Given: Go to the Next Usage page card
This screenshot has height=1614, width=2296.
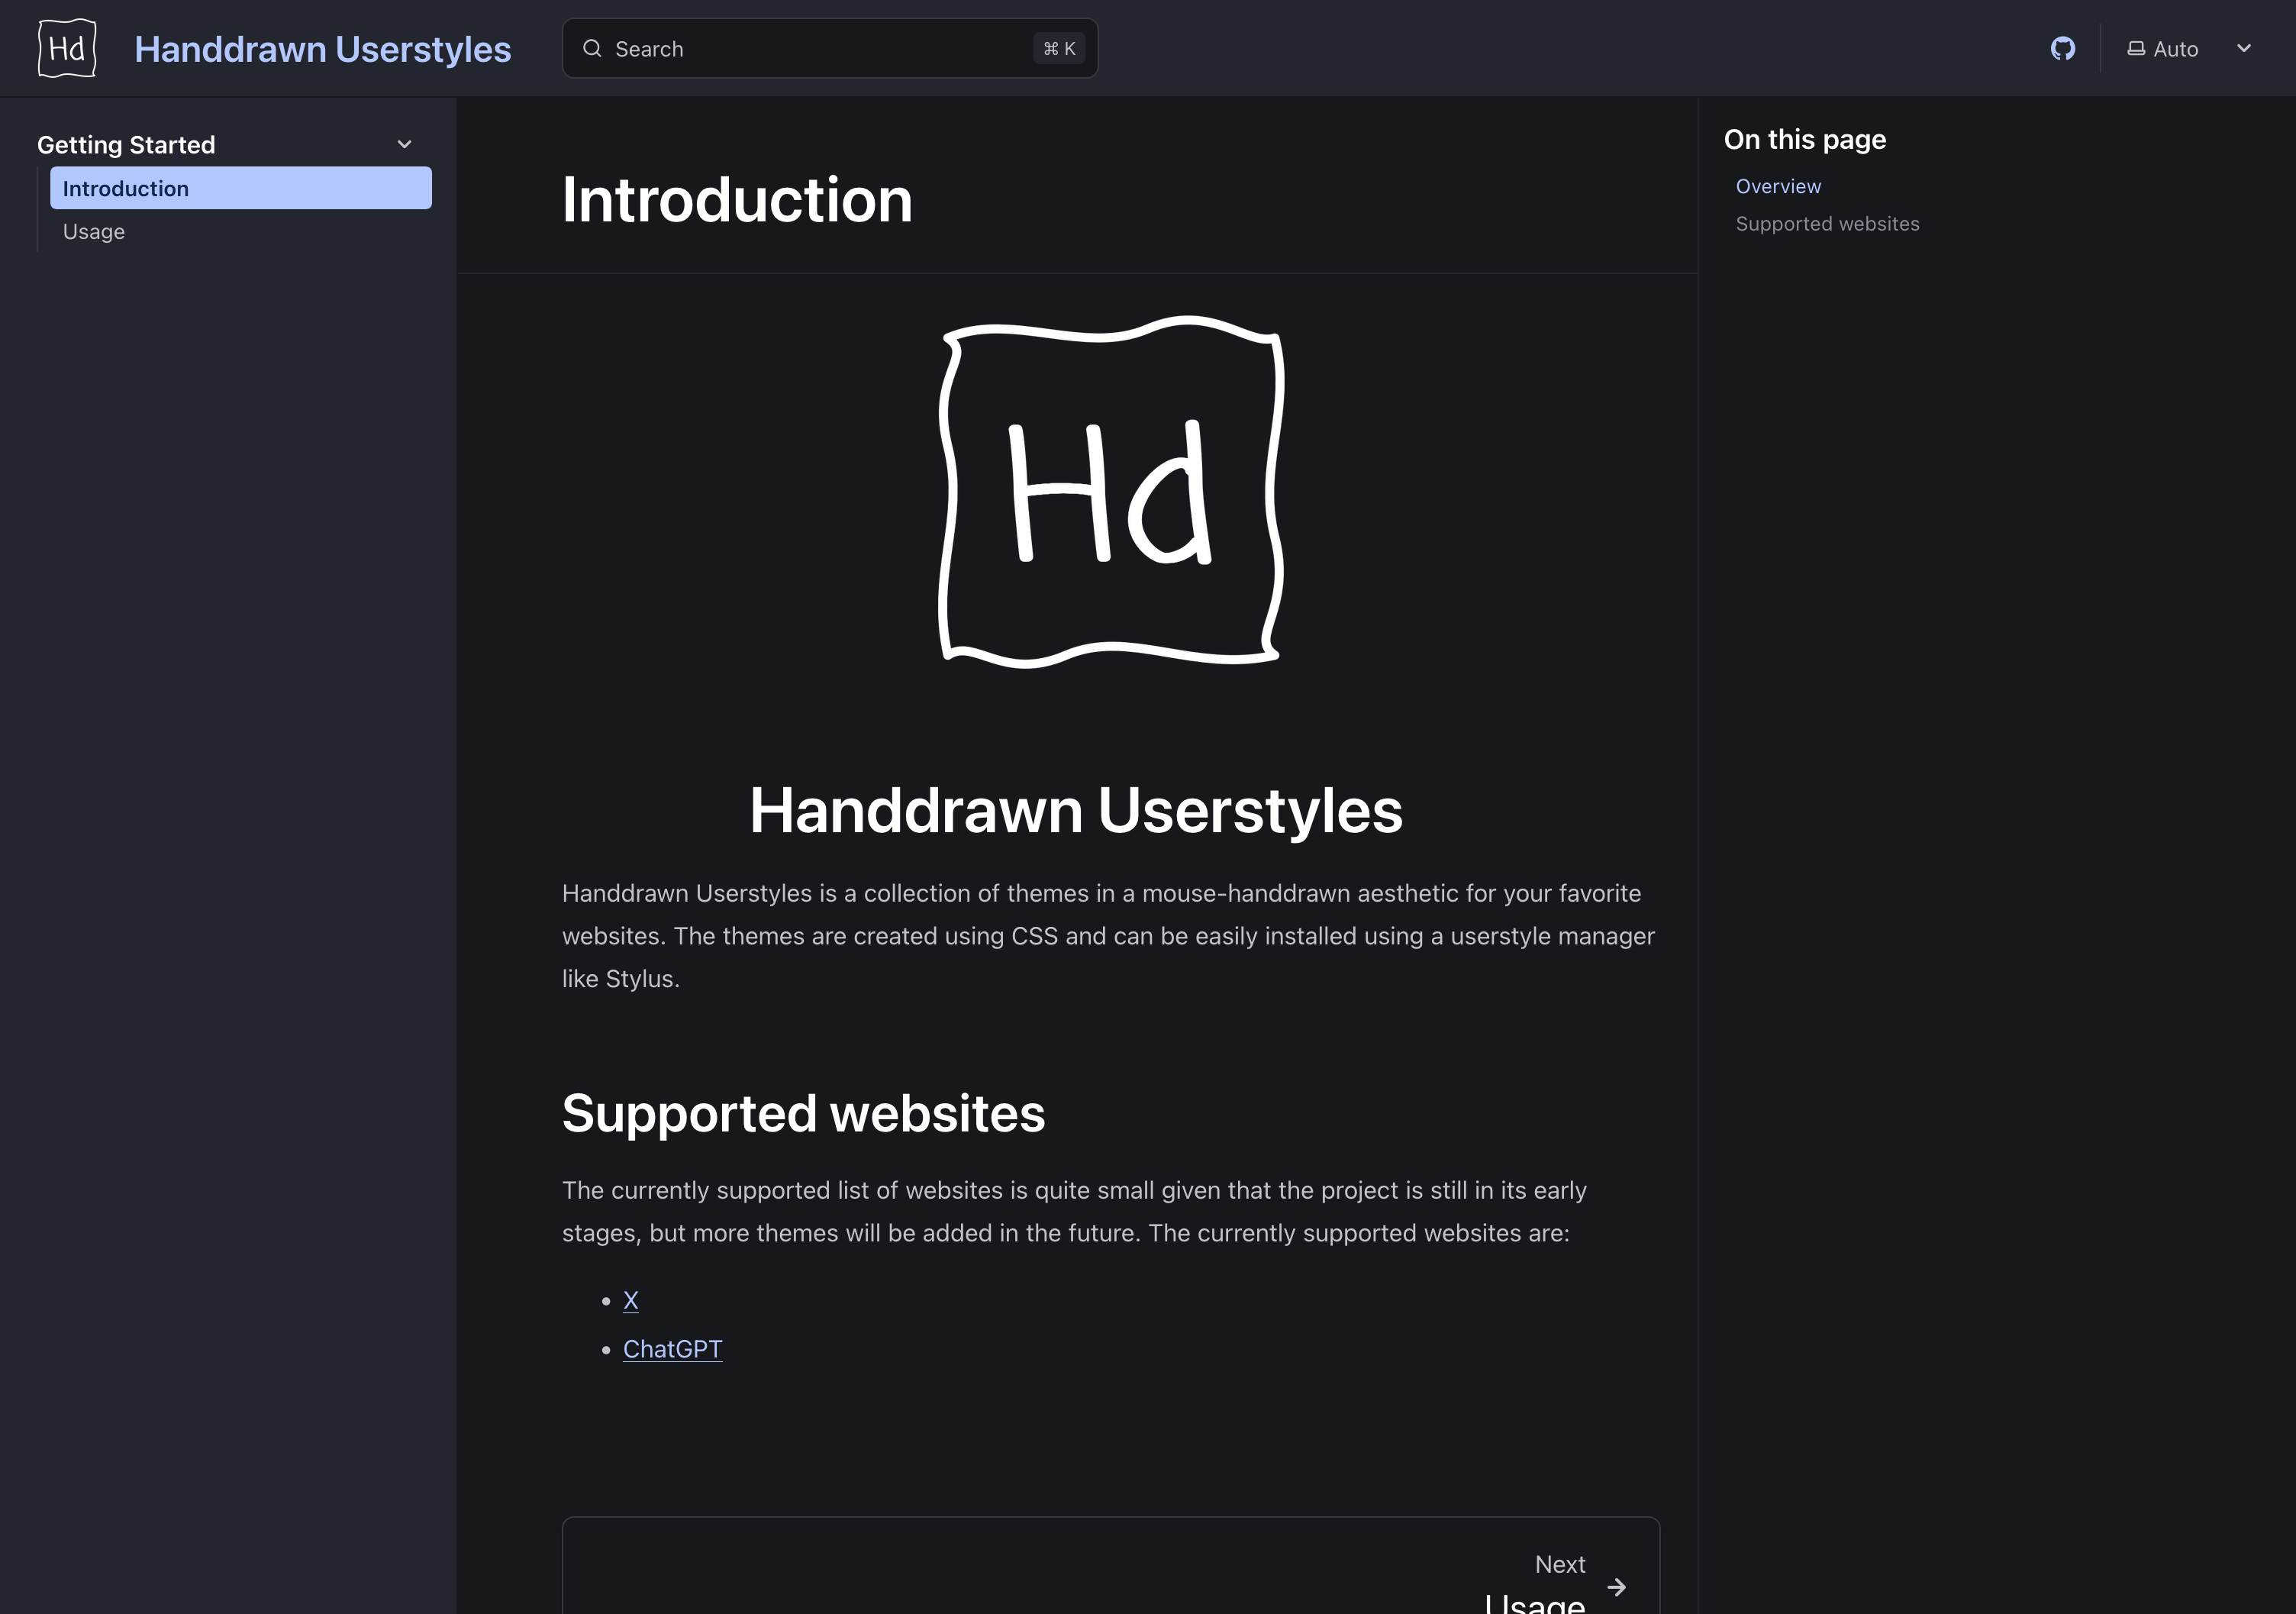Looking at the screenshot, I should [1111, 1566].
